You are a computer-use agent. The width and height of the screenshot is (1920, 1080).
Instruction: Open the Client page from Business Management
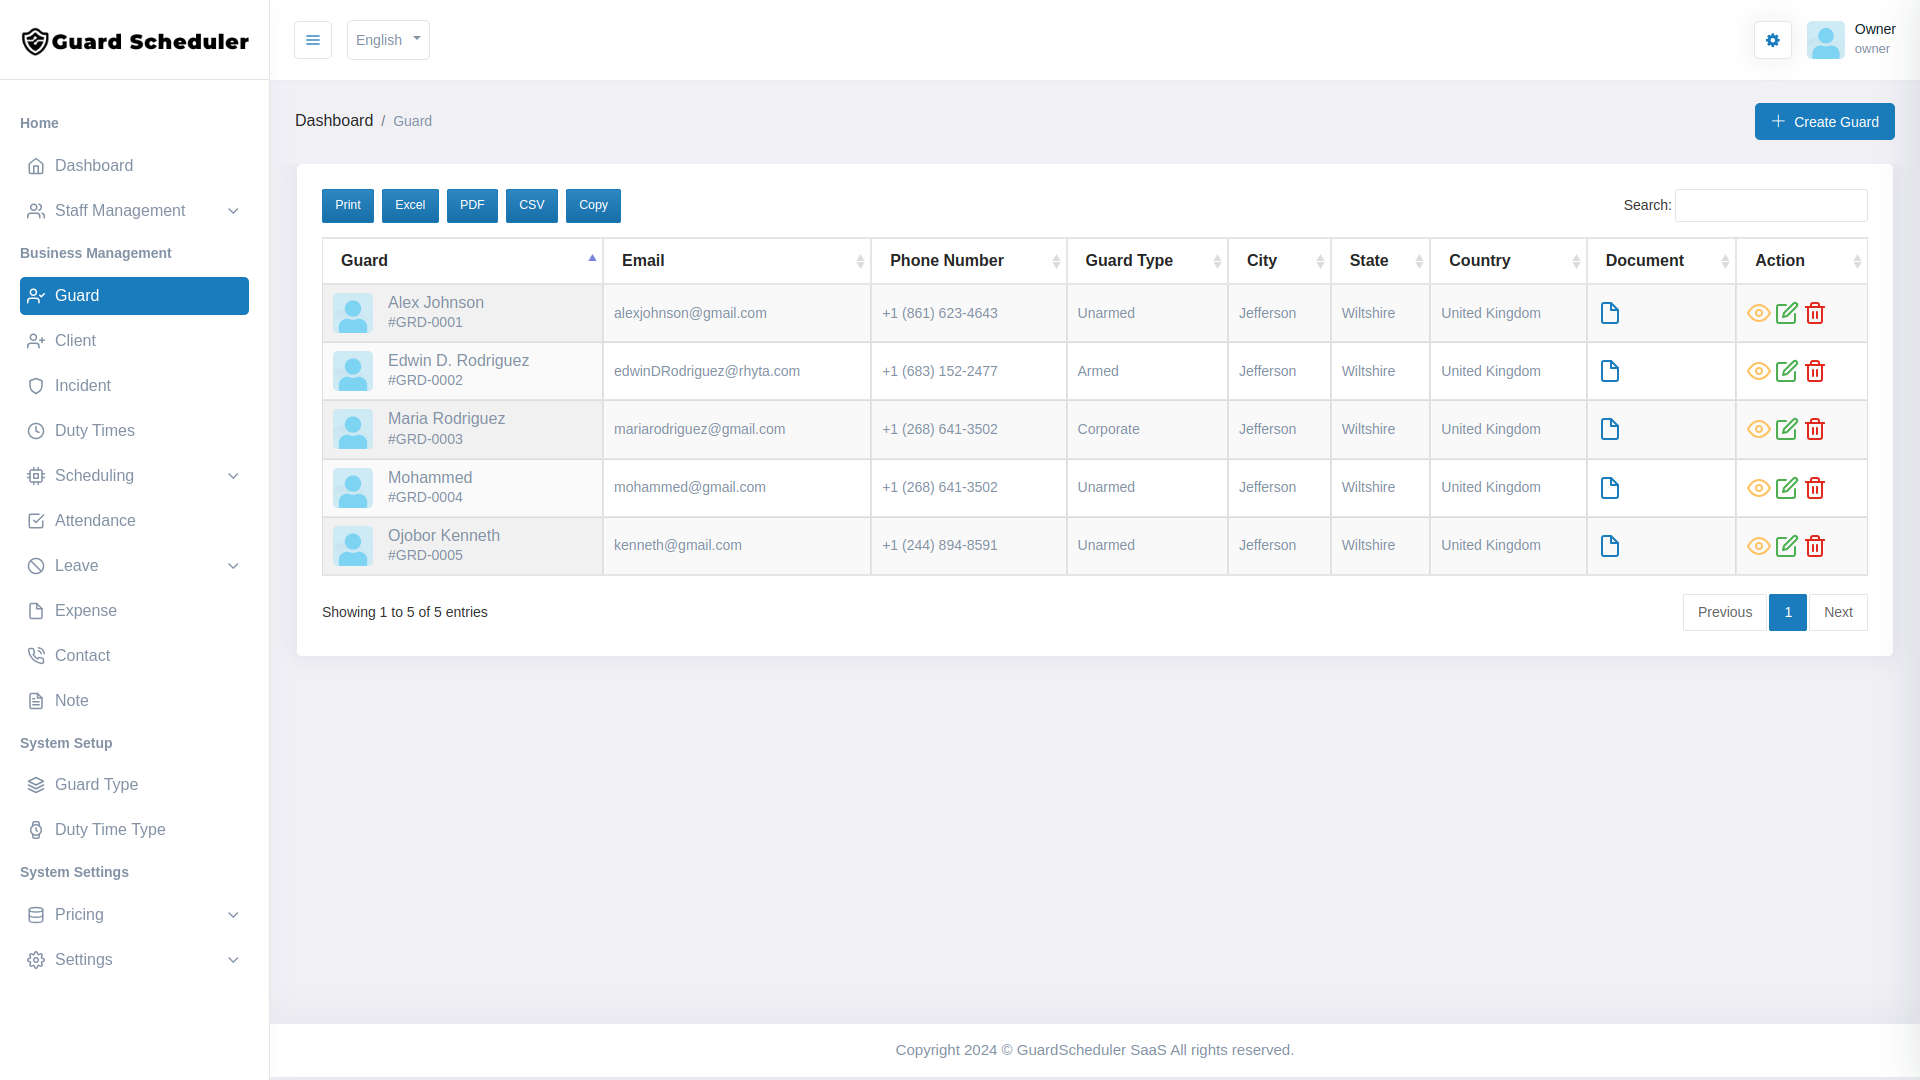[x=74, y=341]
